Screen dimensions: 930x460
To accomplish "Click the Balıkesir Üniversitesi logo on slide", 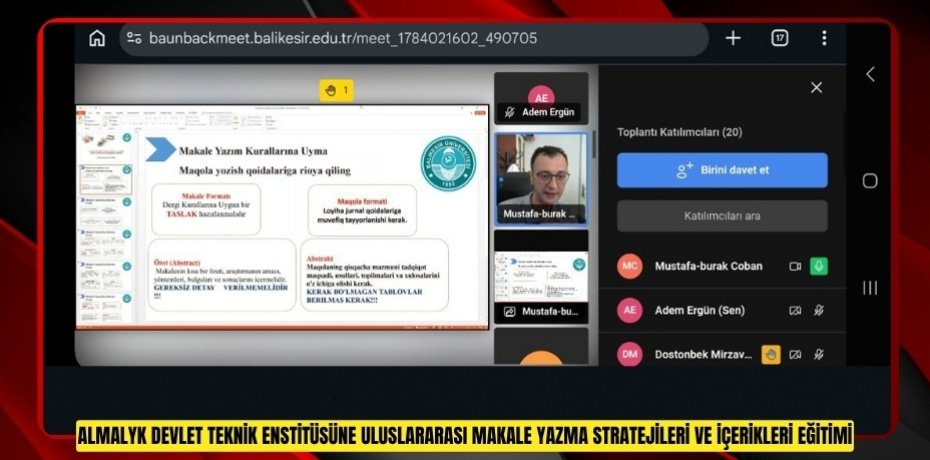I will pyautogui.click(x=448, y=164).
